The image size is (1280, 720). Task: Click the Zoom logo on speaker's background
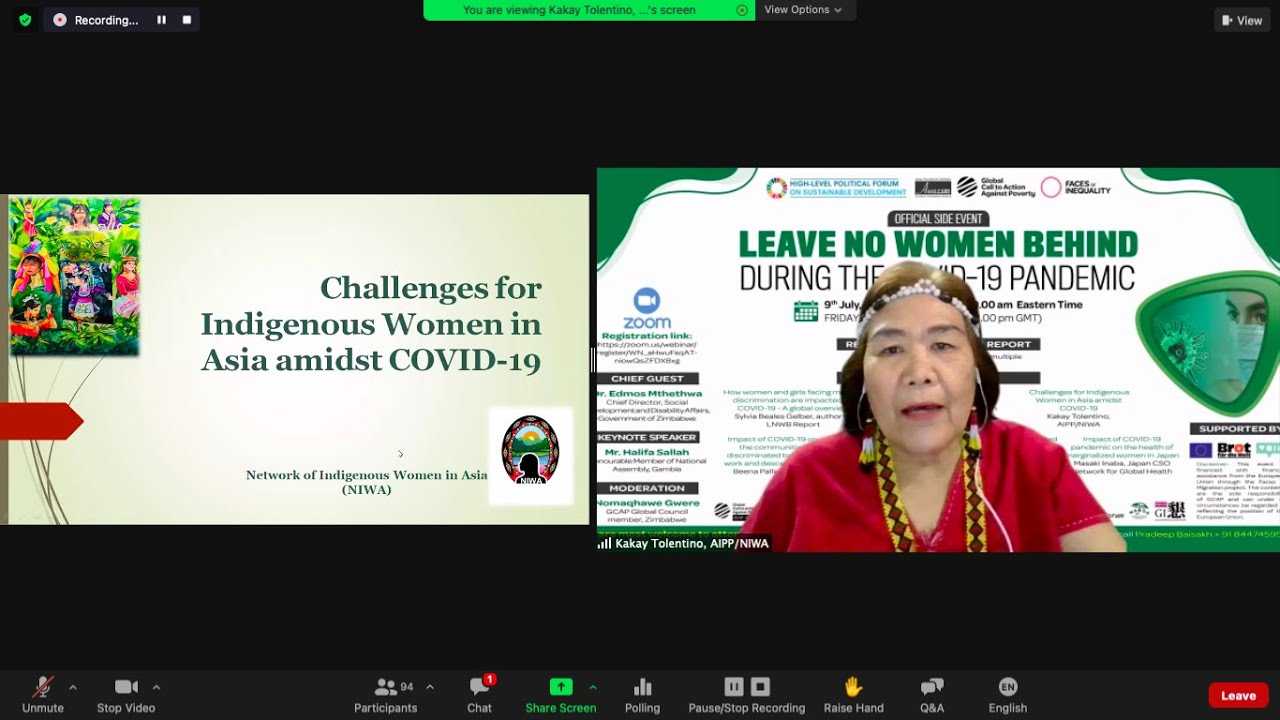(x=647, y=309)
